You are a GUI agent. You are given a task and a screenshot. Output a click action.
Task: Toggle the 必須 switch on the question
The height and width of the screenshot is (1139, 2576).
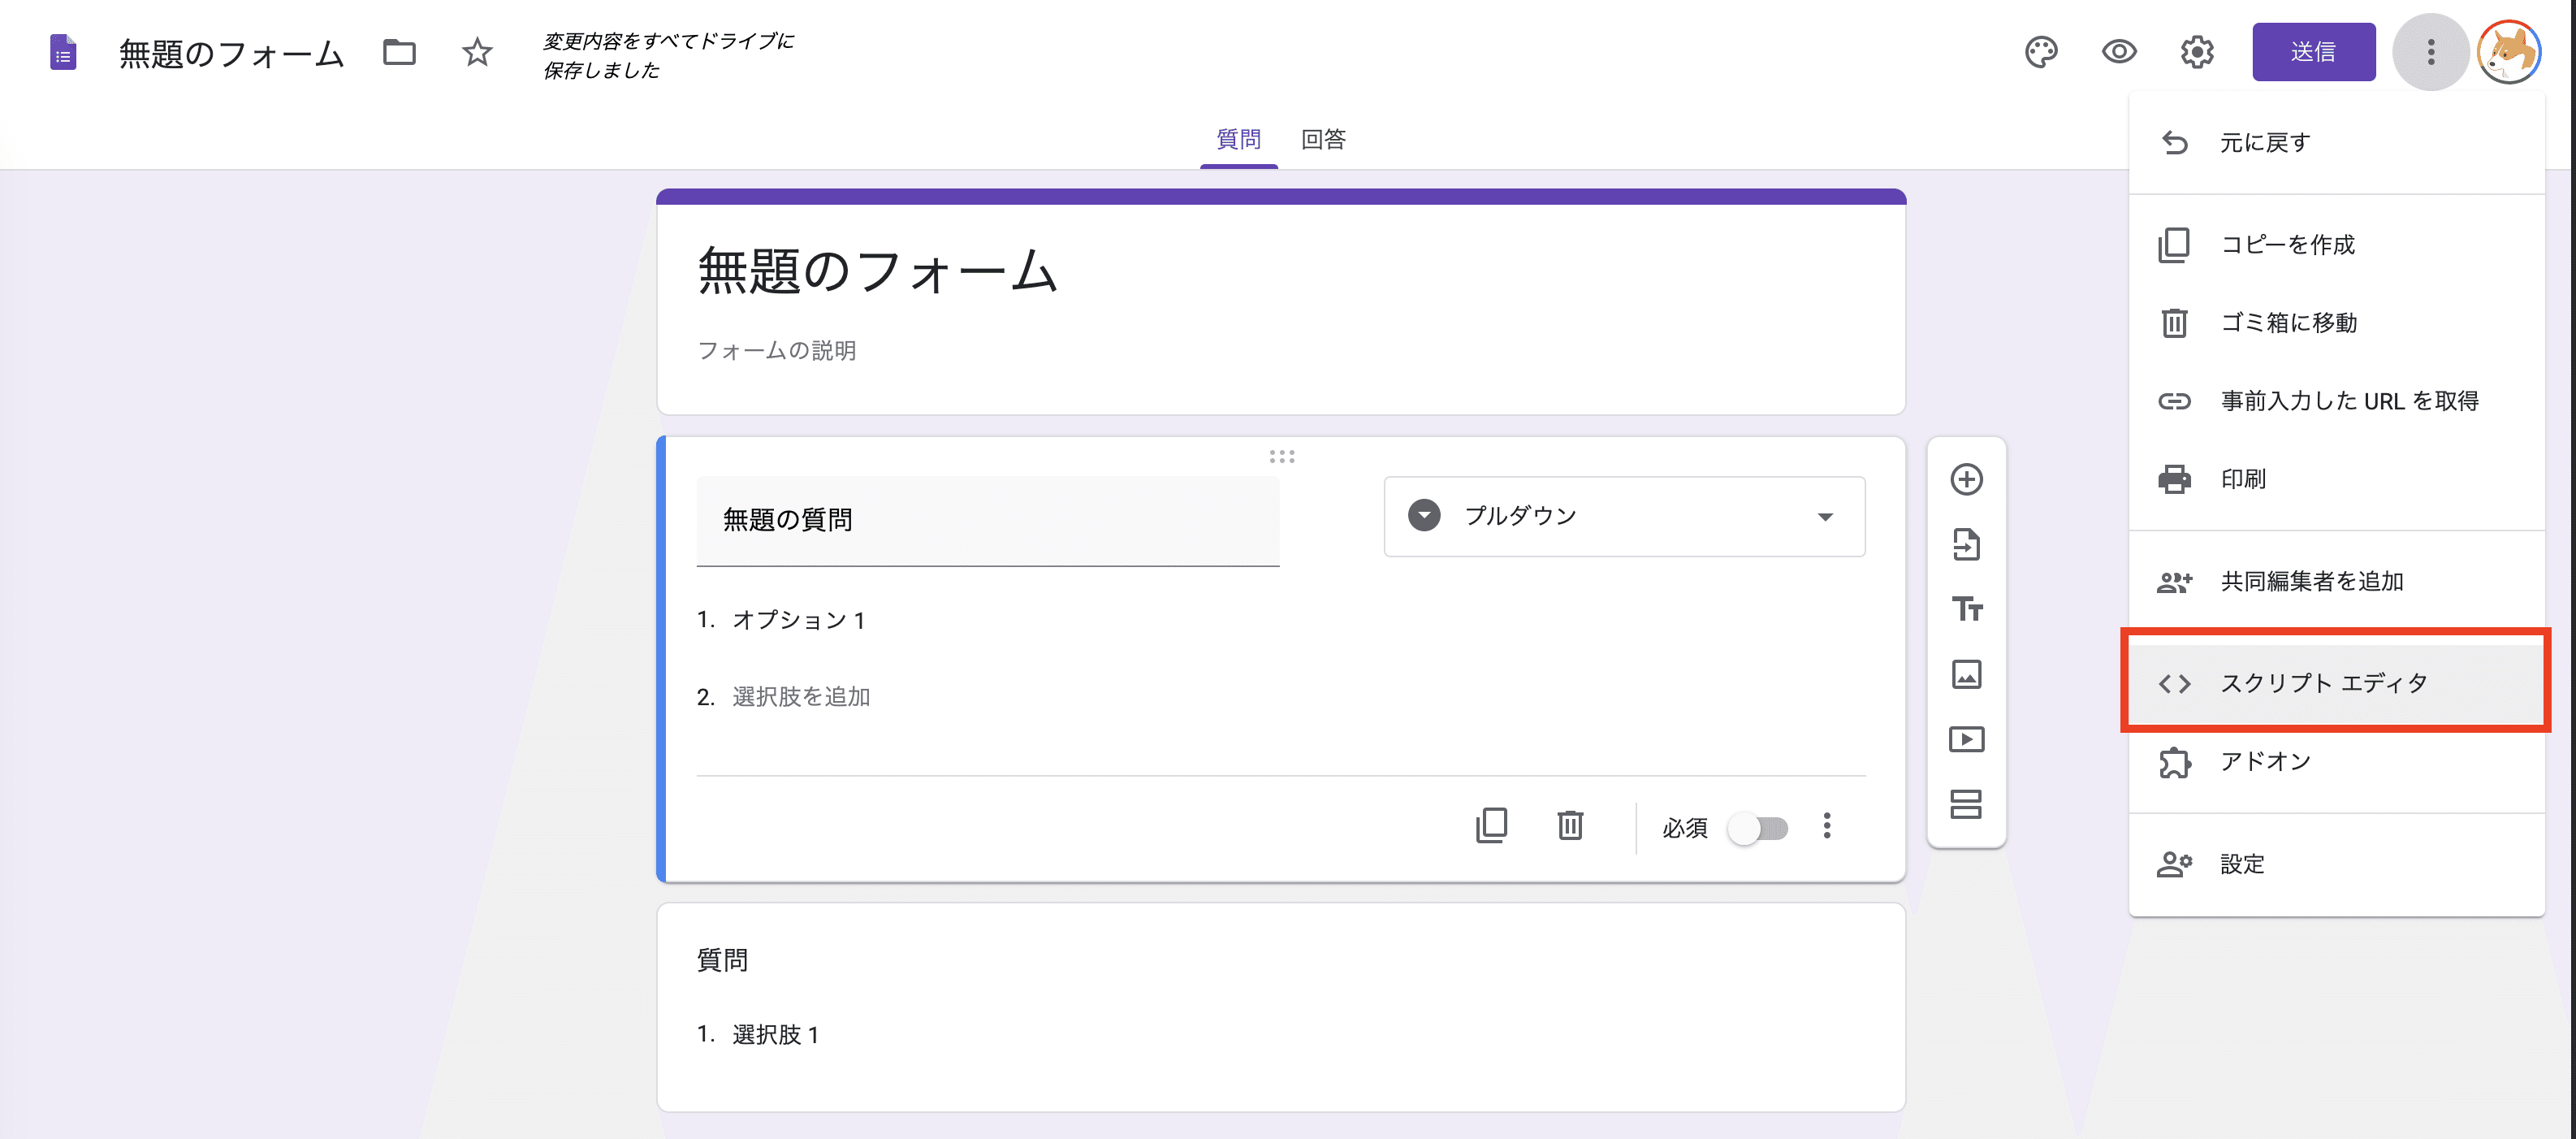(x=1758, y=827)
